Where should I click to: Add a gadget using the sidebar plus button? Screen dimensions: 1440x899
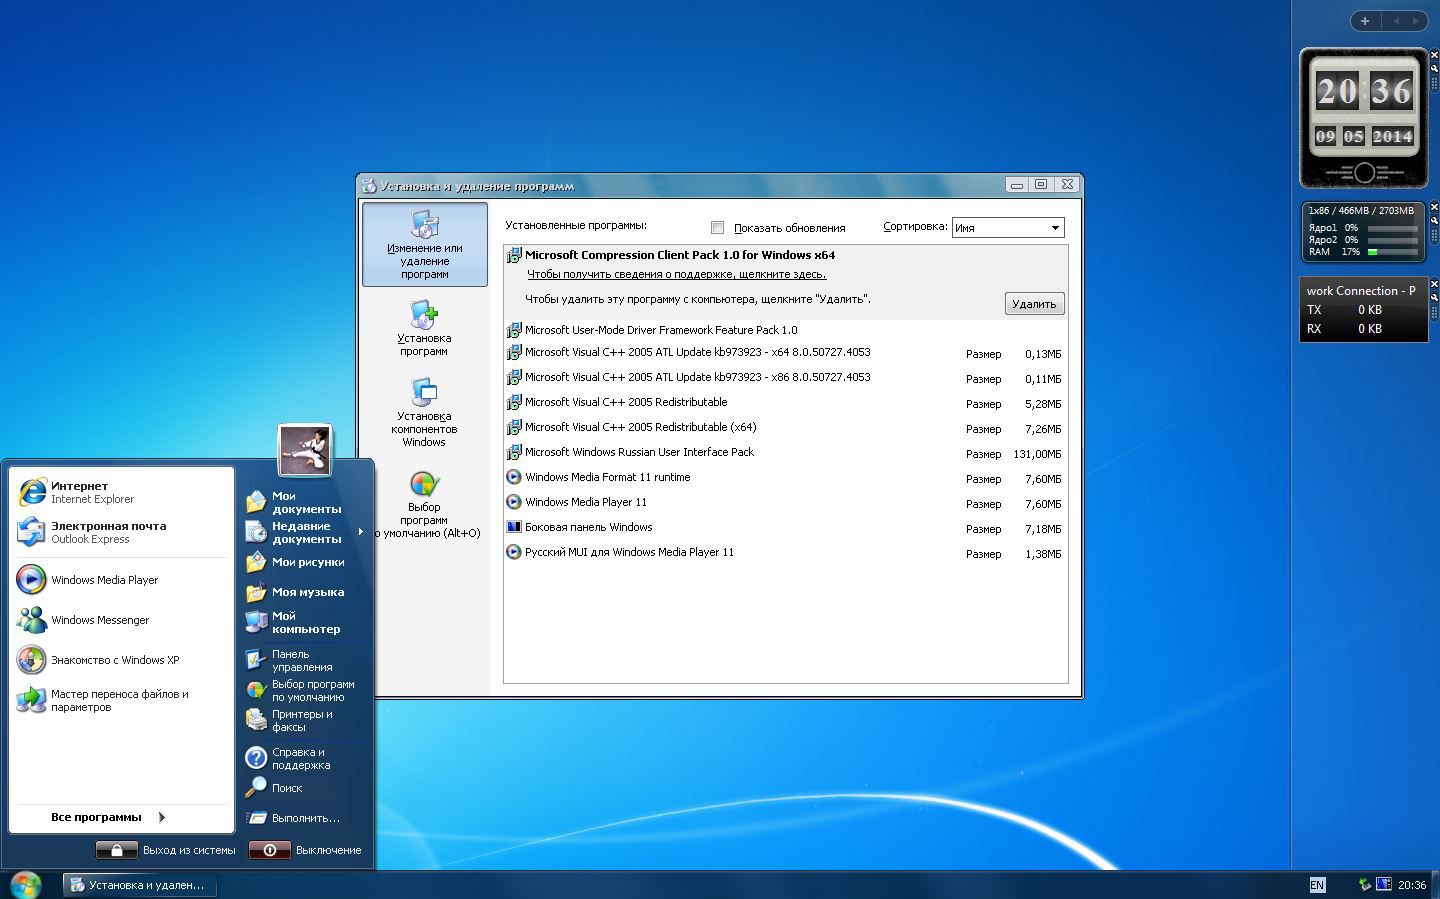[1365, 20]
